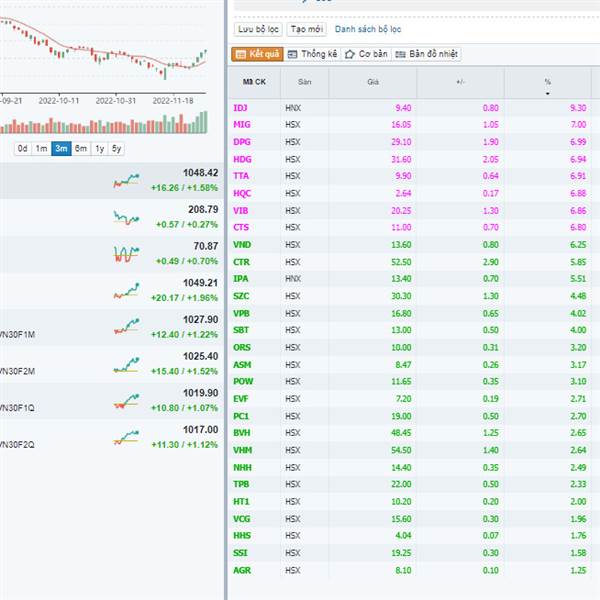Open stock ticker HDG
Viewport: 600px width, 600px height.
pos(242,159)
